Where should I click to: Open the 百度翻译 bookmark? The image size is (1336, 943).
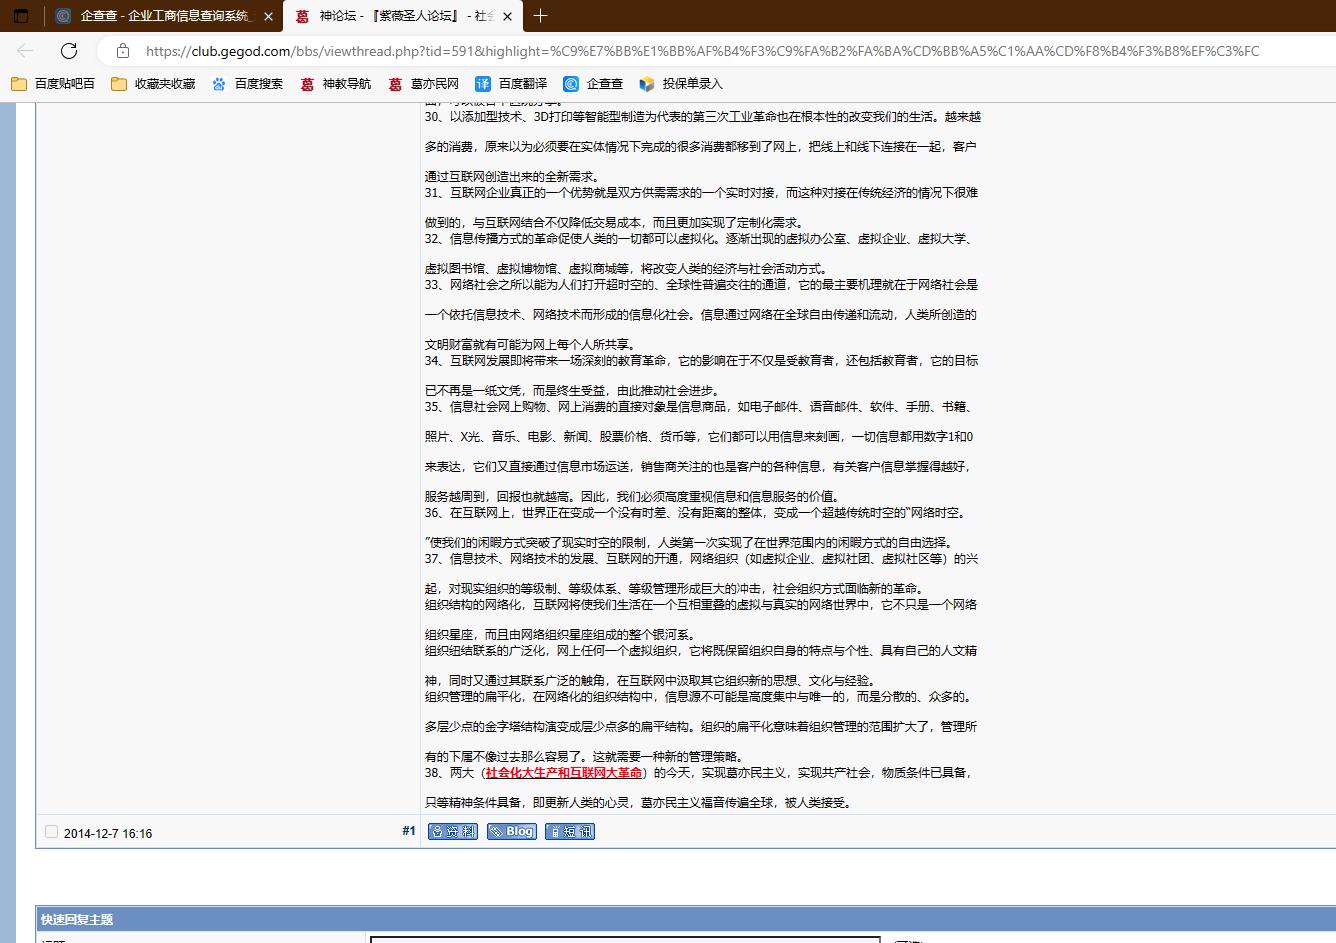point(511,84)
